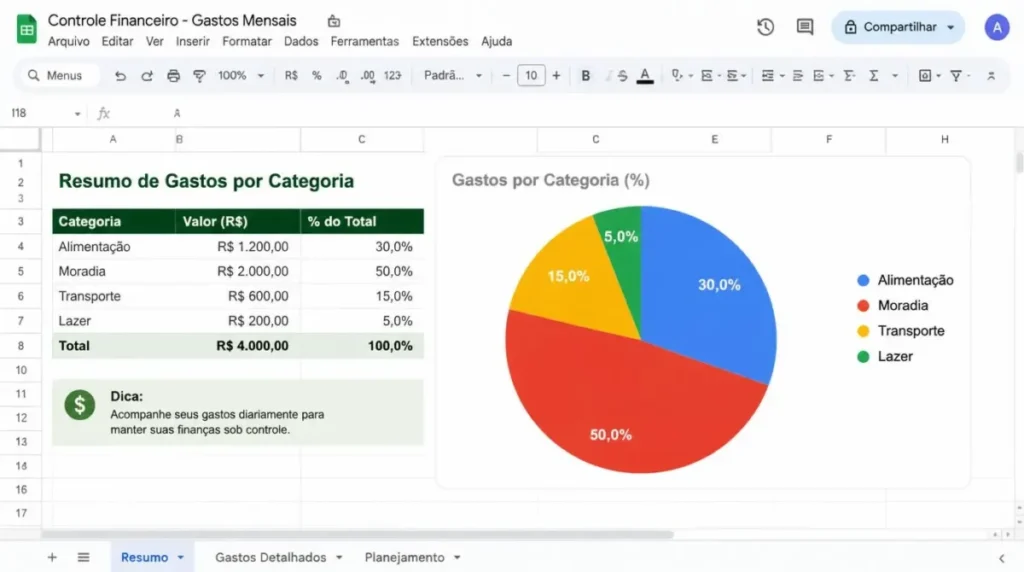1024x572 pixels.
Task: Open the comments panel icon
Action: coord(805,27)
